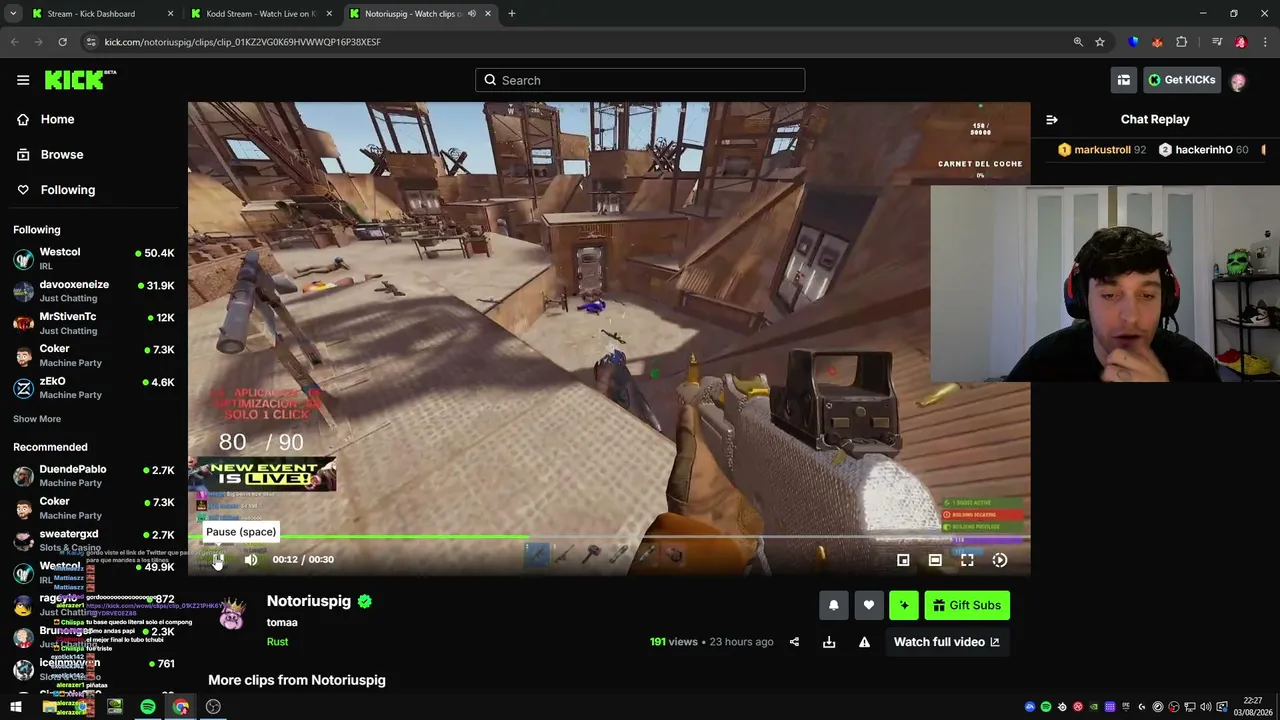Open the Chrome profile avatar
This screenshot has height=720, width=1280.
point(1241,42)
